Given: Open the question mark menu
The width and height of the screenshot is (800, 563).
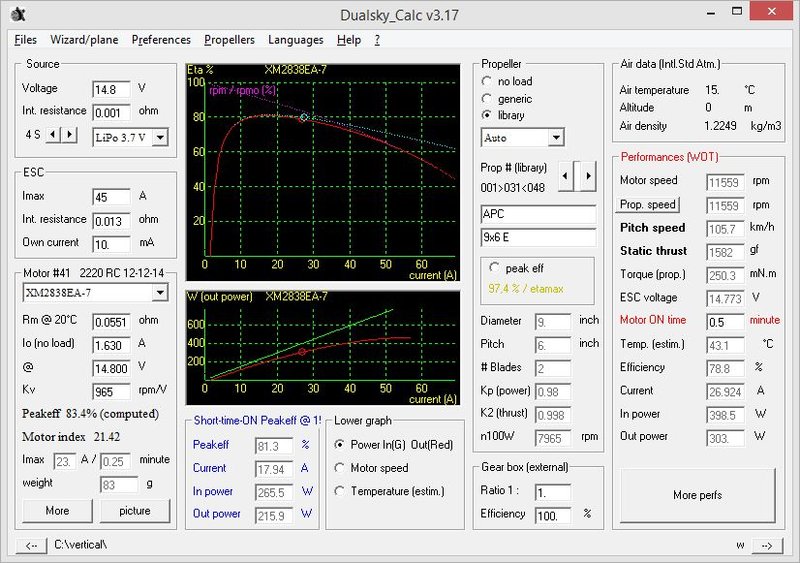Looking at the screenshot, I should coord(377,40).
